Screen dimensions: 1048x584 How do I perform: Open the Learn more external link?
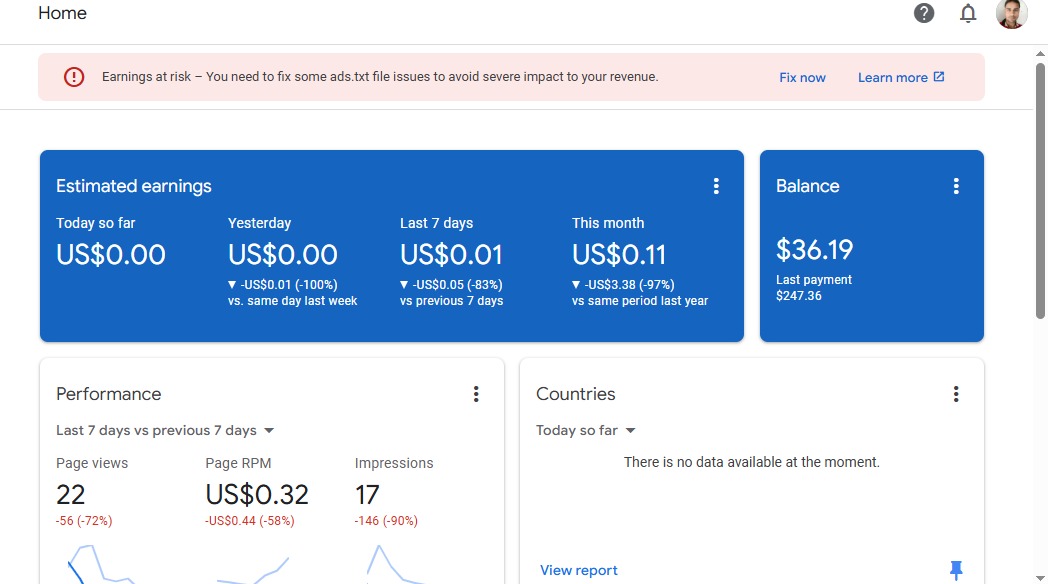[x=901, y=78]
